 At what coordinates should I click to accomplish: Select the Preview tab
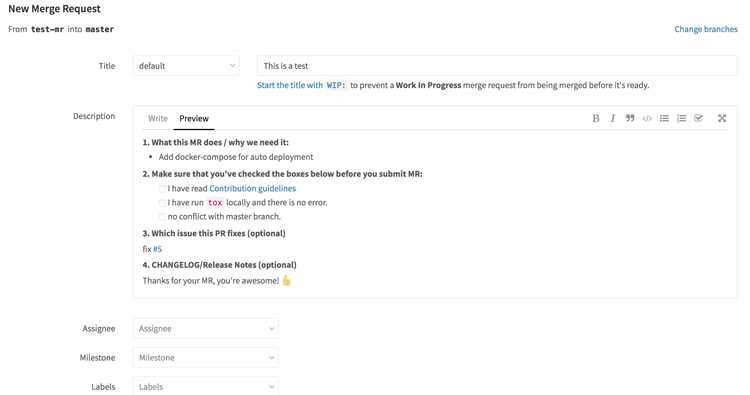pos(194,118)
